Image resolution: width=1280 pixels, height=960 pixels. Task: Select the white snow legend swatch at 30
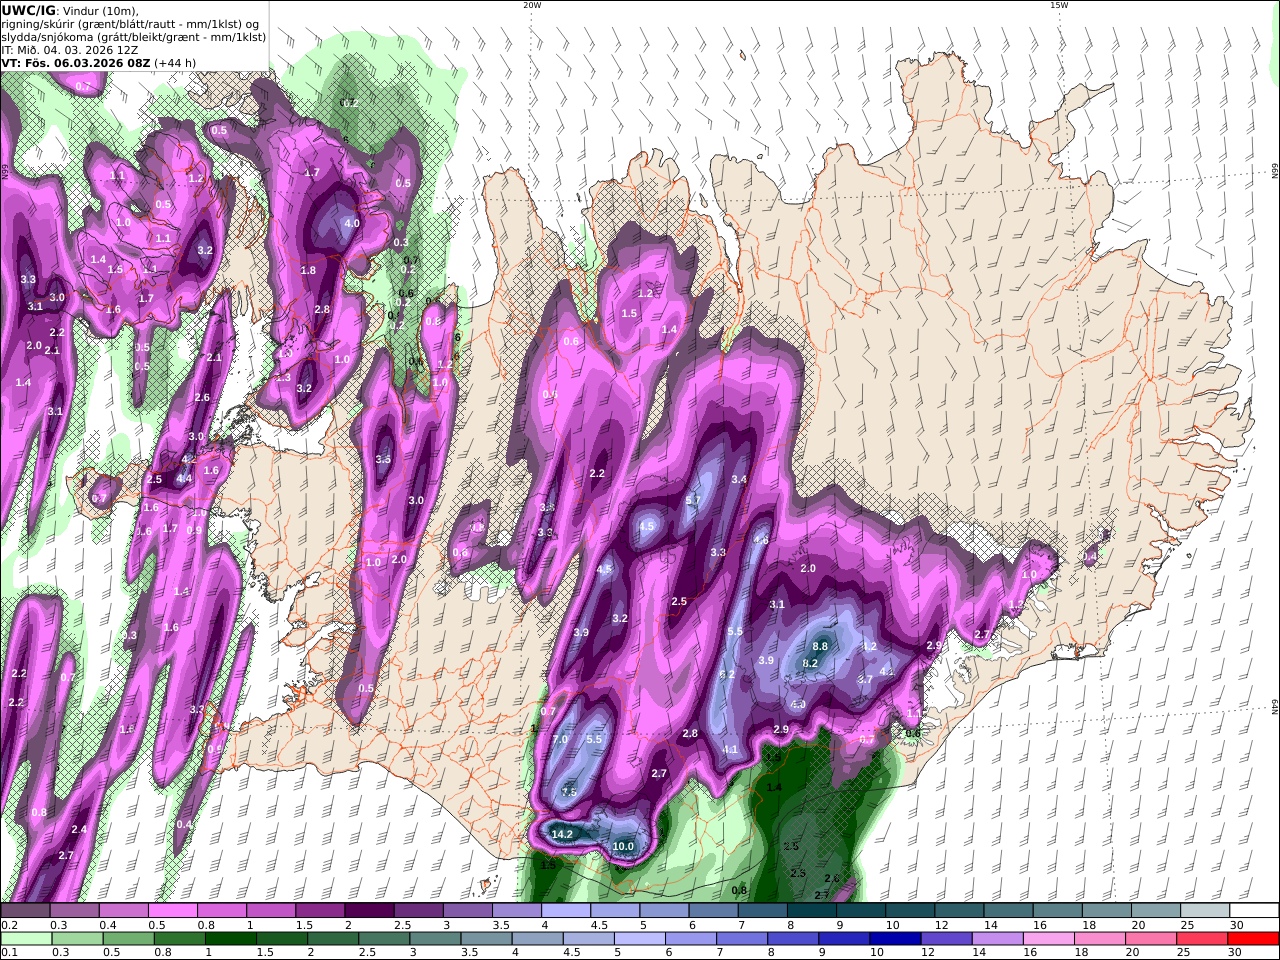[x=1253, y=910]
